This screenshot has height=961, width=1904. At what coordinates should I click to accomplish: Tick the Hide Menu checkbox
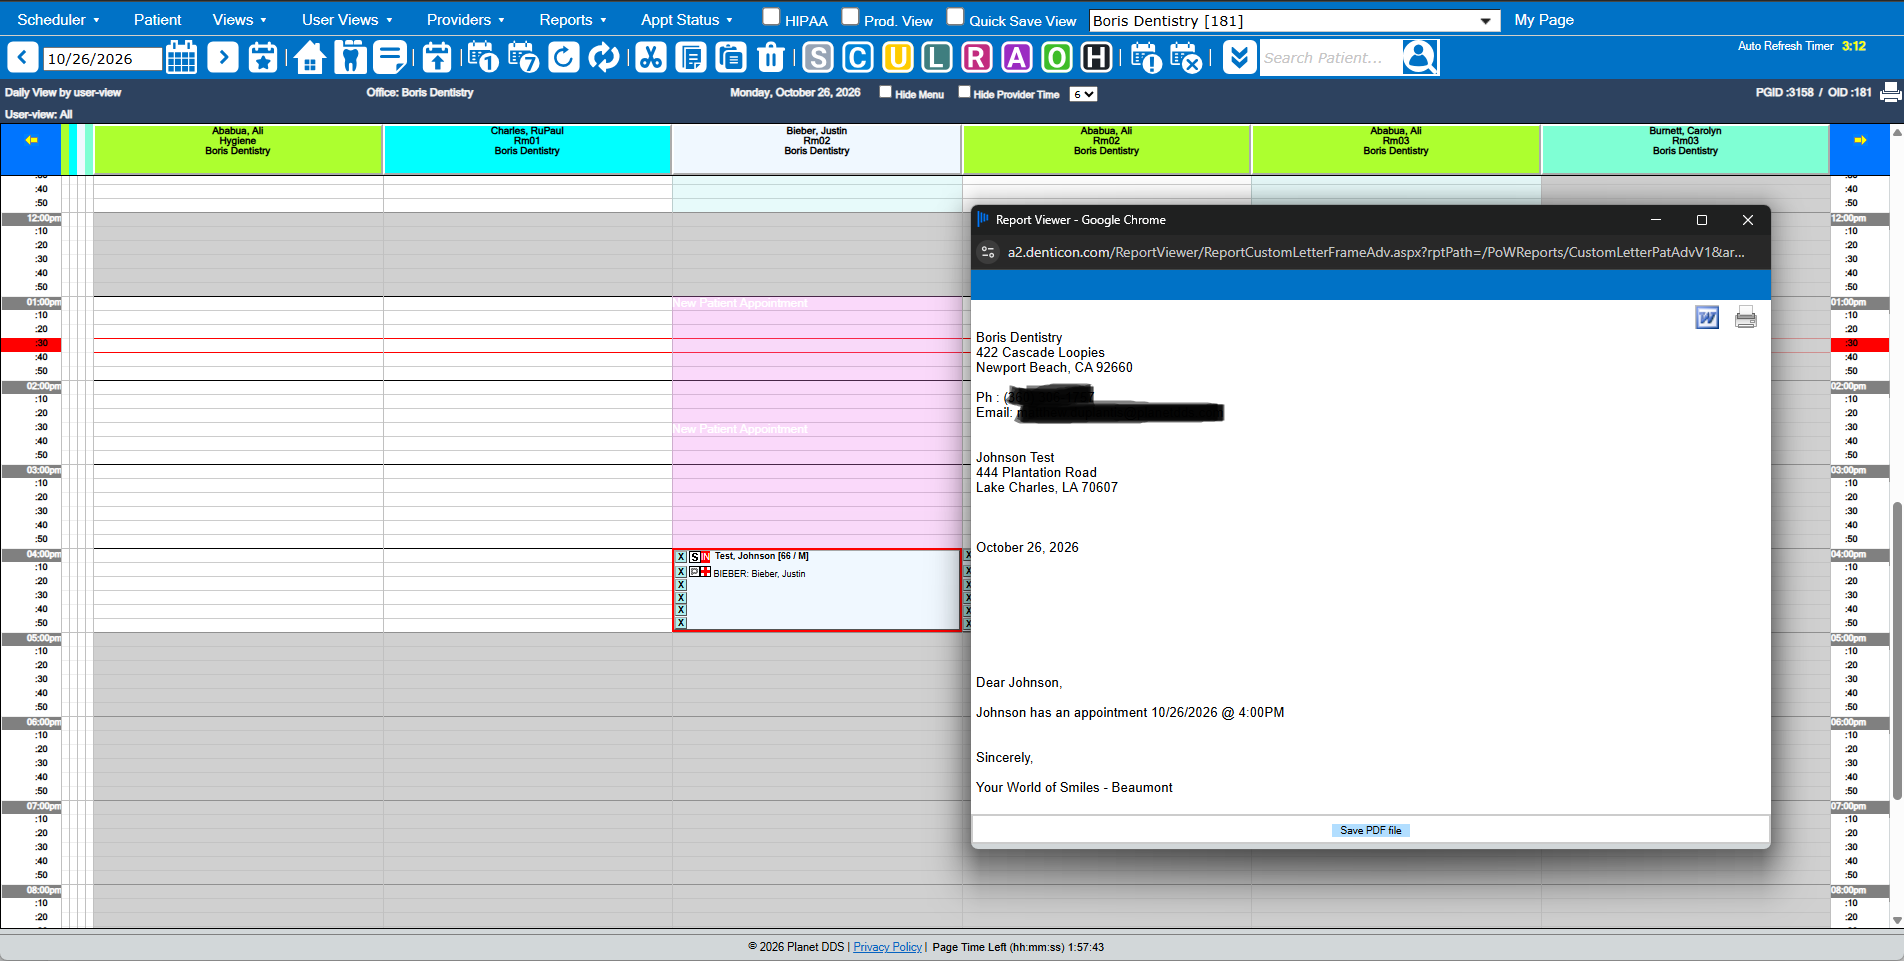pyautogui.click(x=885, y=92)
